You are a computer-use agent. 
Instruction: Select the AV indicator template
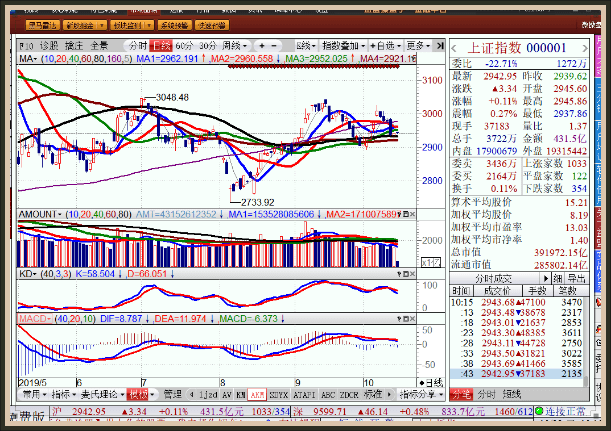pos(227,395)
